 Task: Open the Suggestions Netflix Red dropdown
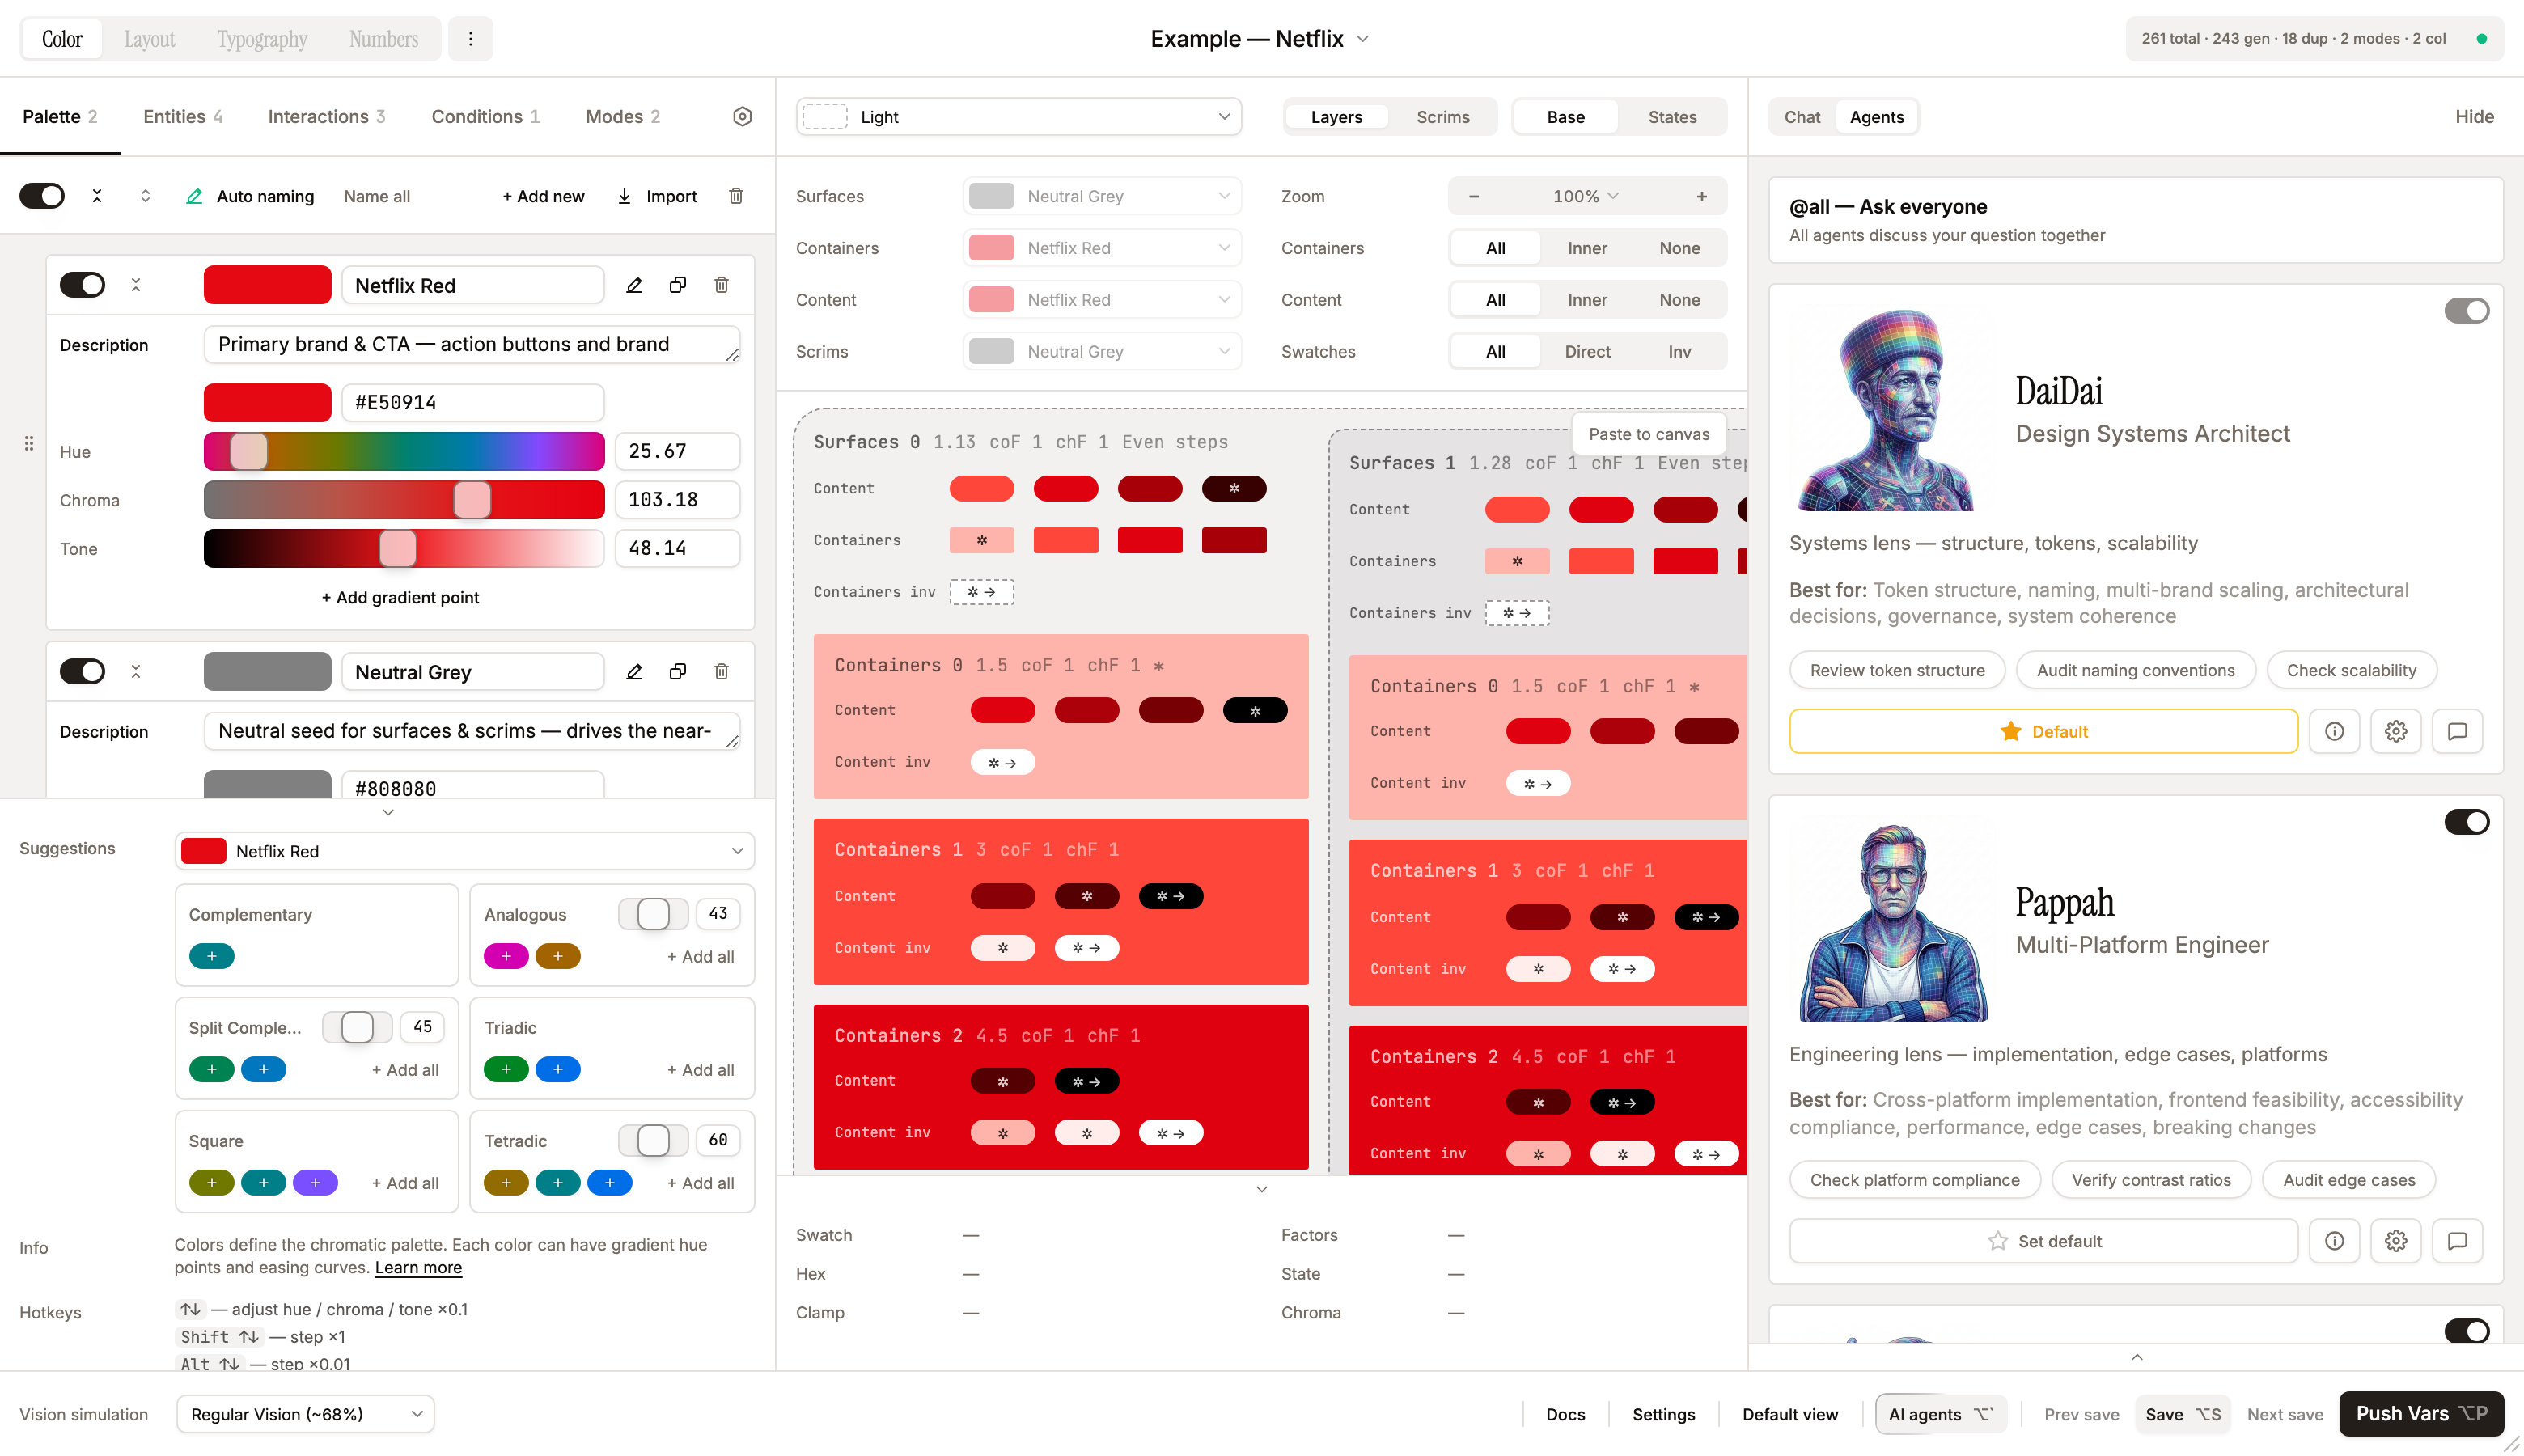[x=465, y=851]
